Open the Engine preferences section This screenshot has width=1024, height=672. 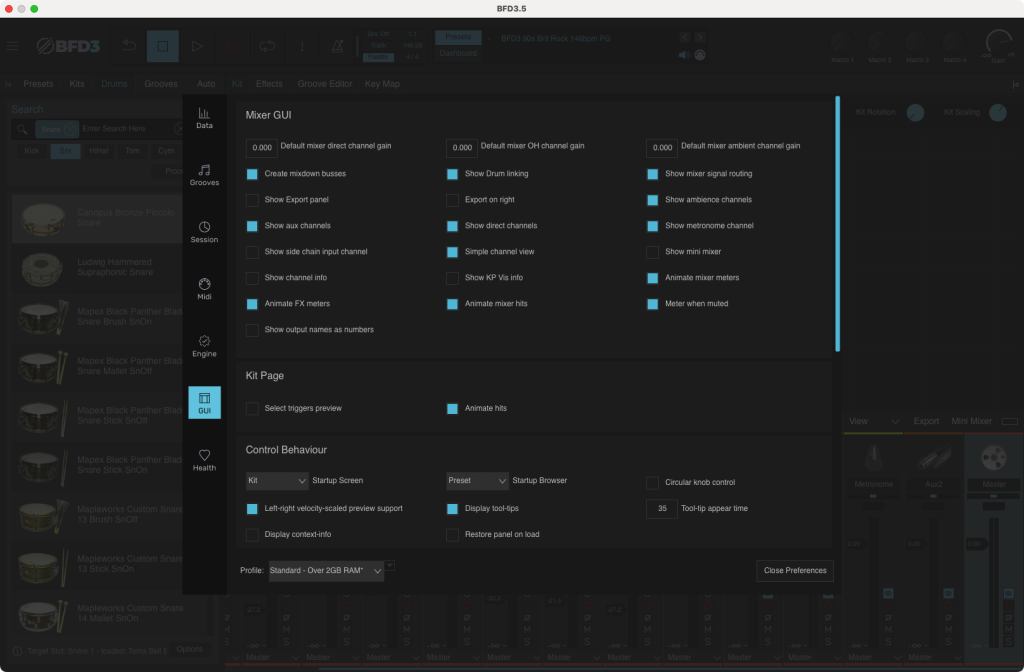click(x=204, y=345)
